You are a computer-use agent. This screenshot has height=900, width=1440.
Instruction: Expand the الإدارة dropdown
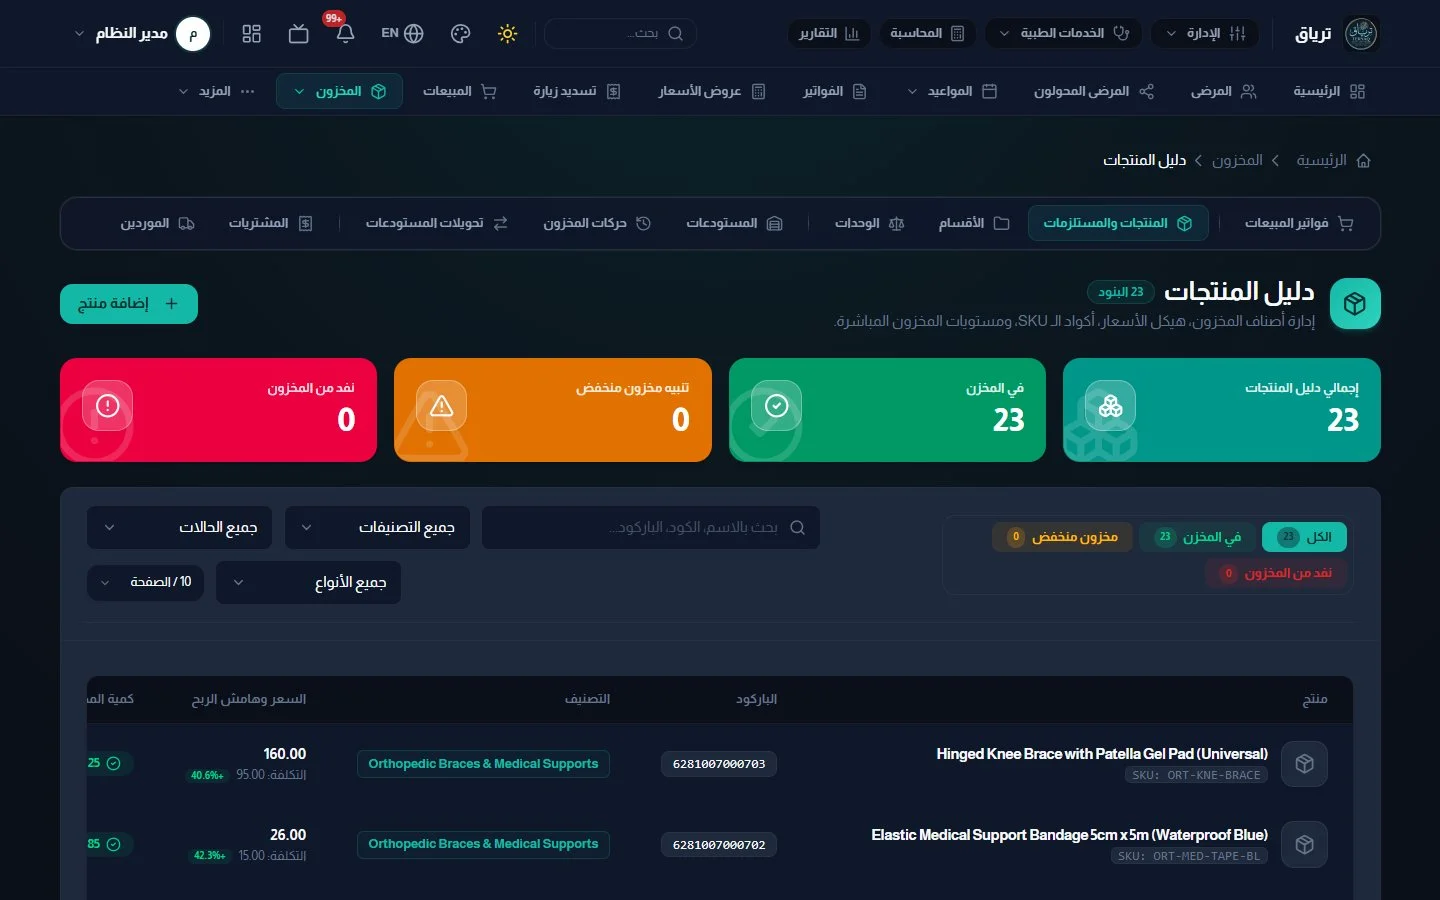[1205, 34]
